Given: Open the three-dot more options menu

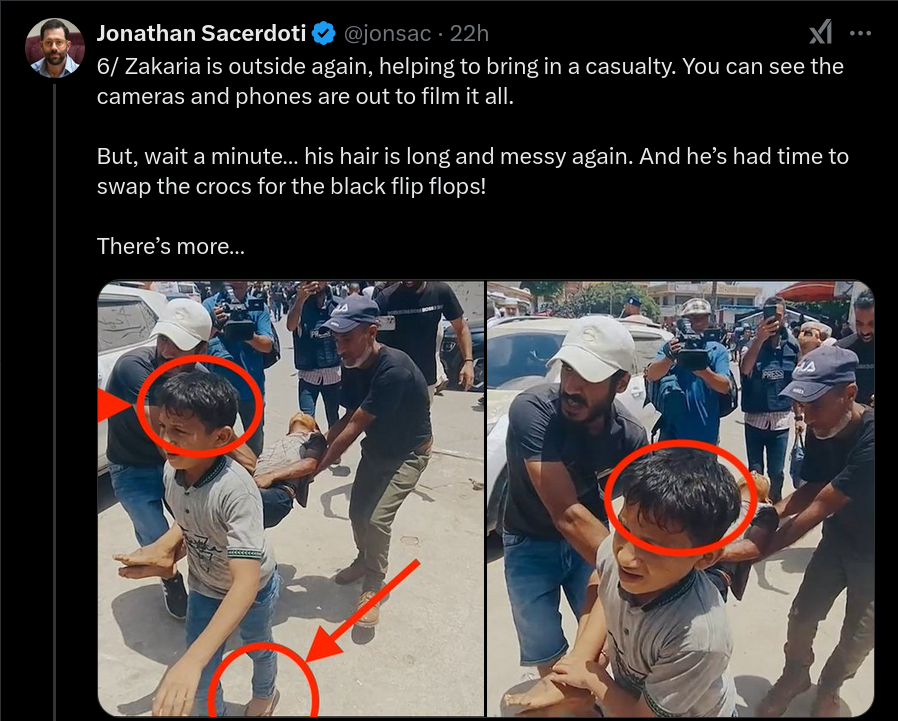Looking at the screenshot, I should (x=860, y=33).
